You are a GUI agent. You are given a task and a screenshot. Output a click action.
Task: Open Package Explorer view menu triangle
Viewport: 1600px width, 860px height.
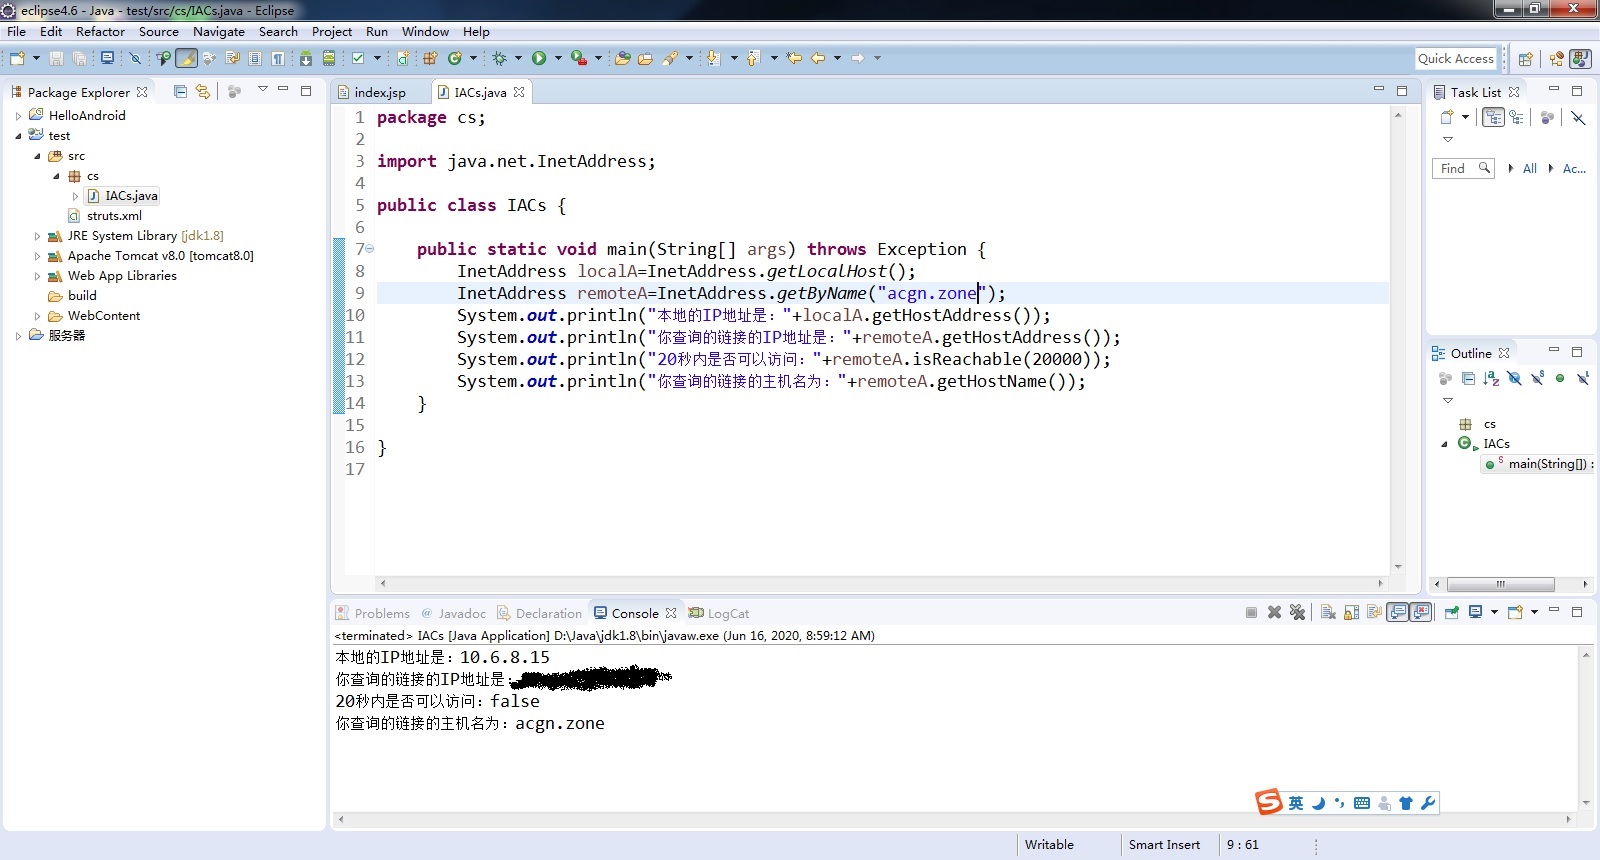(263, 89)
